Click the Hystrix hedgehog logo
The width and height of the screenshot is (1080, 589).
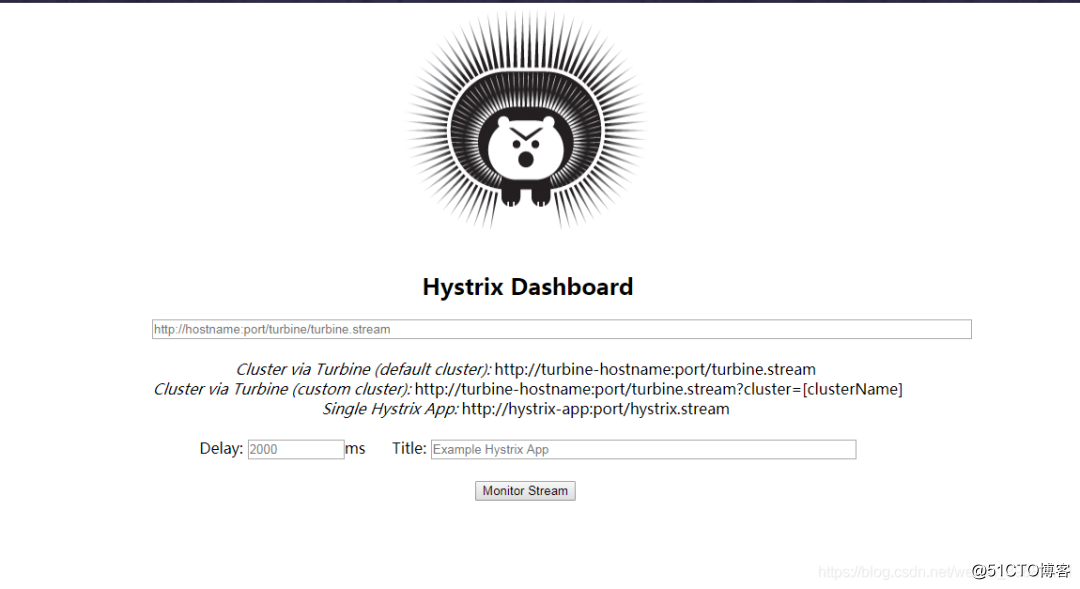(x=526, y=121)
